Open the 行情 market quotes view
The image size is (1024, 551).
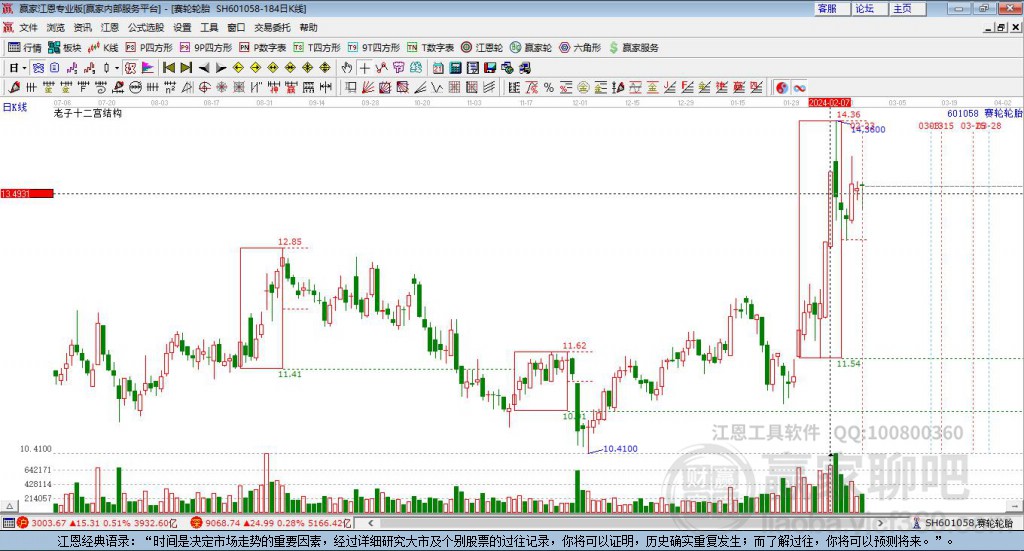tap(24, 48)
